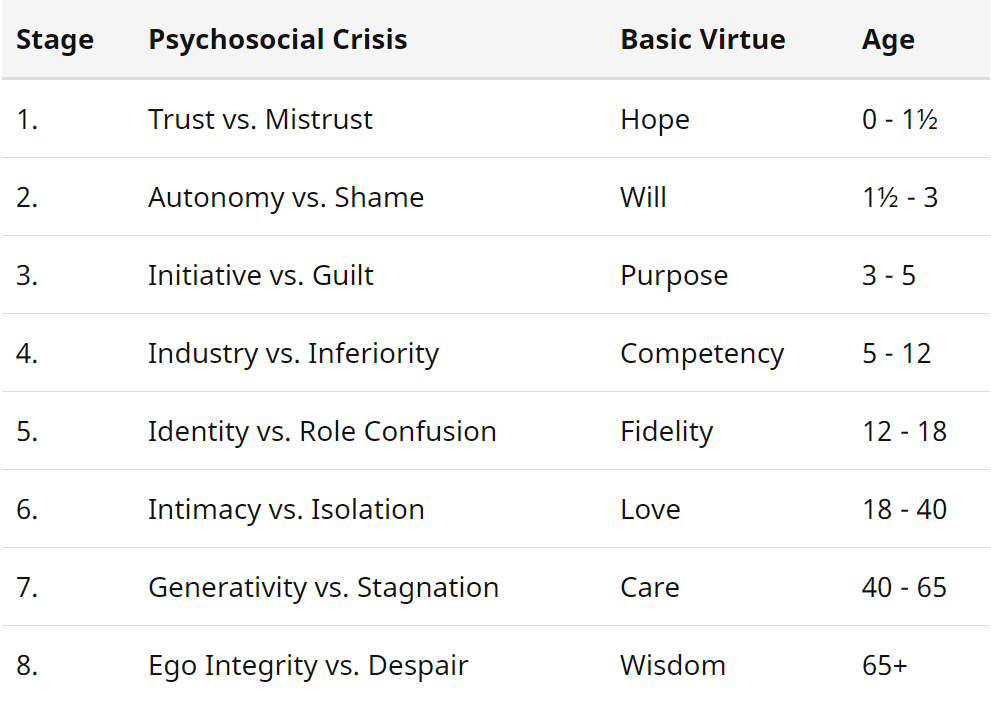Select the Autonomy vs. Shame cell

point(286,198)
